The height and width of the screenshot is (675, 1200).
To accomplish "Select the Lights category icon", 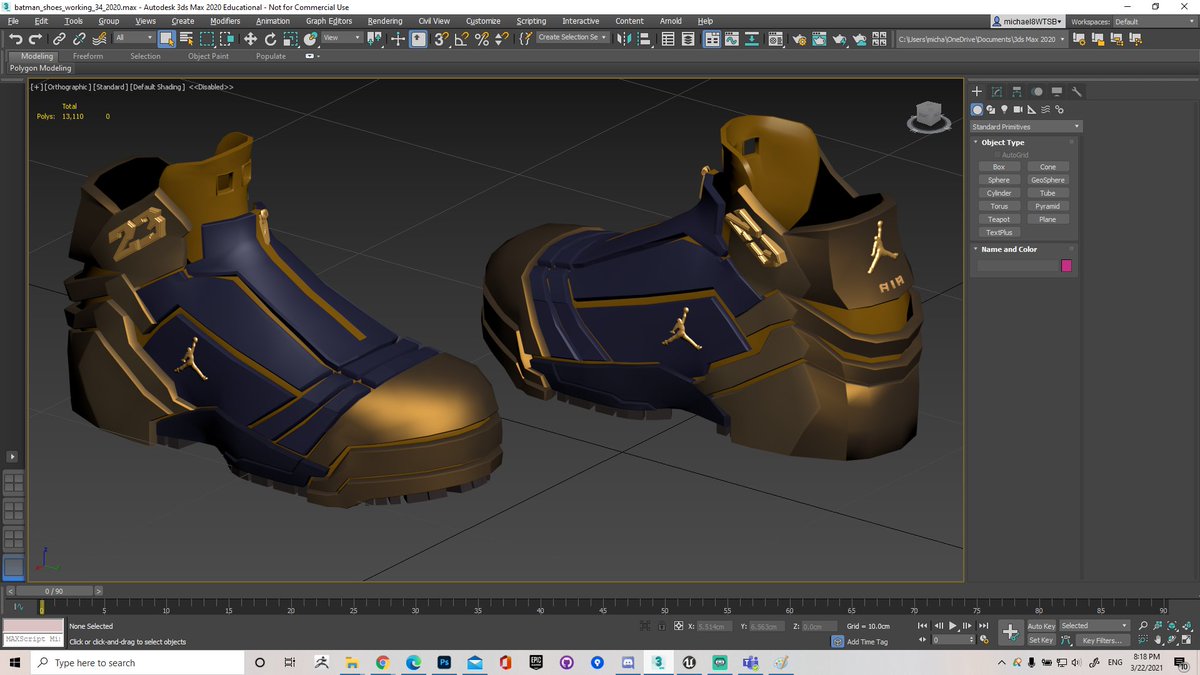I will pos(1004,109).
